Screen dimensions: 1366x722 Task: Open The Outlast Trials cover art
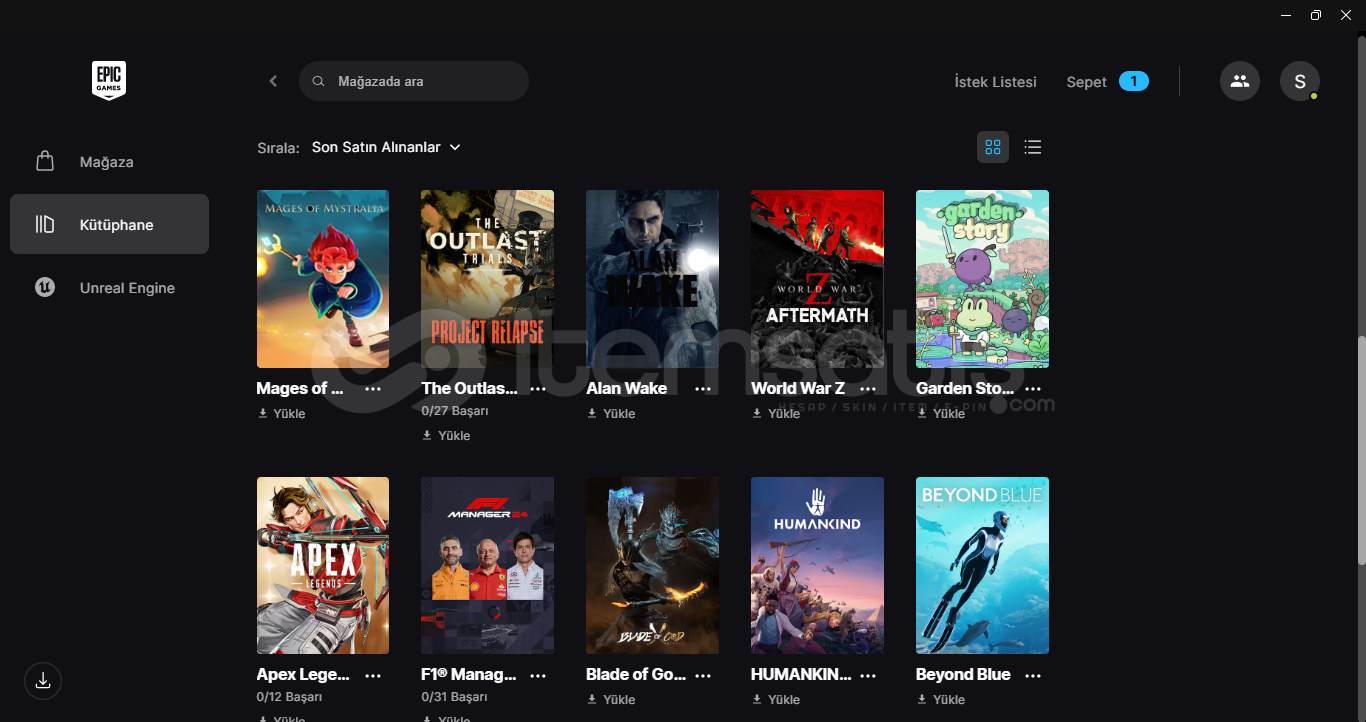click(x=487, y=279)
